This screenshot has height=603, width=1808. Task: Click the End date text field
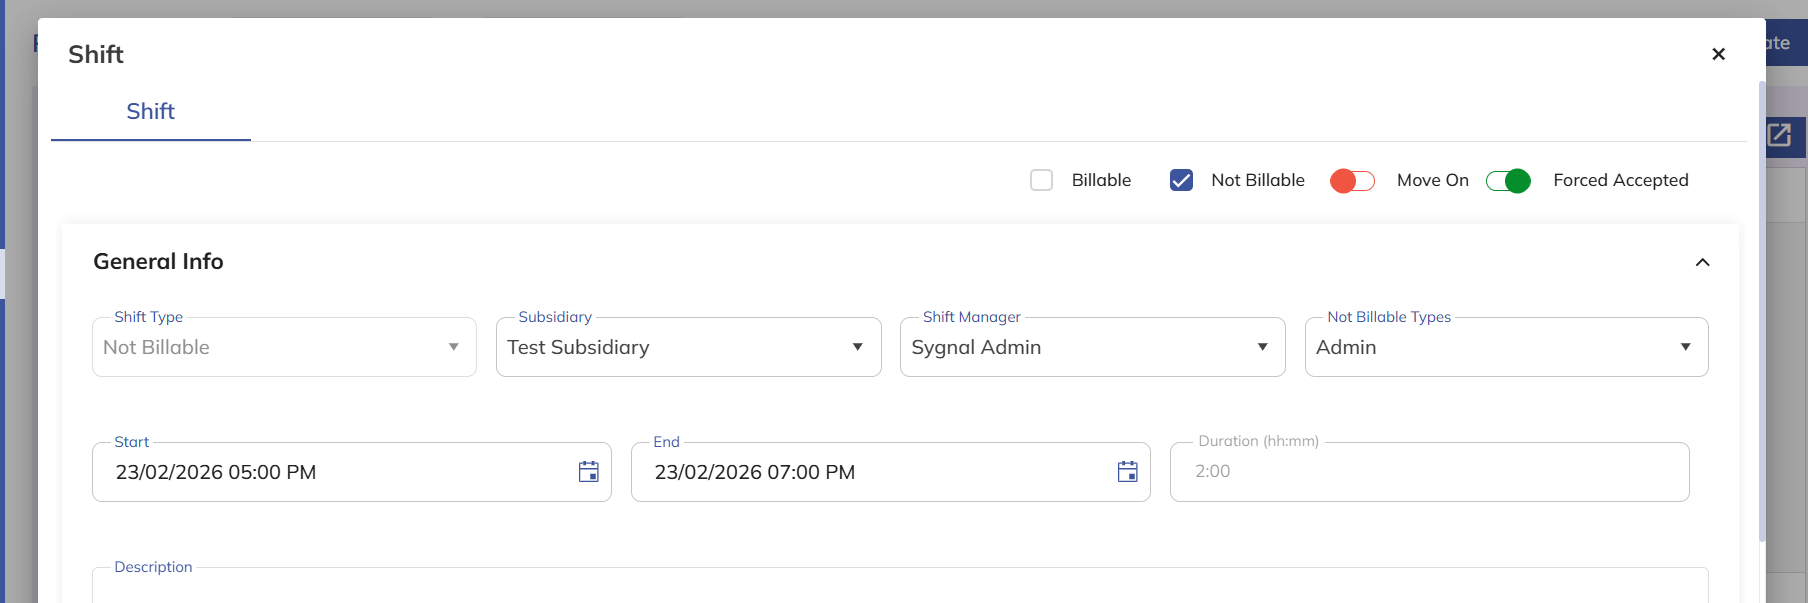(870, 472)
